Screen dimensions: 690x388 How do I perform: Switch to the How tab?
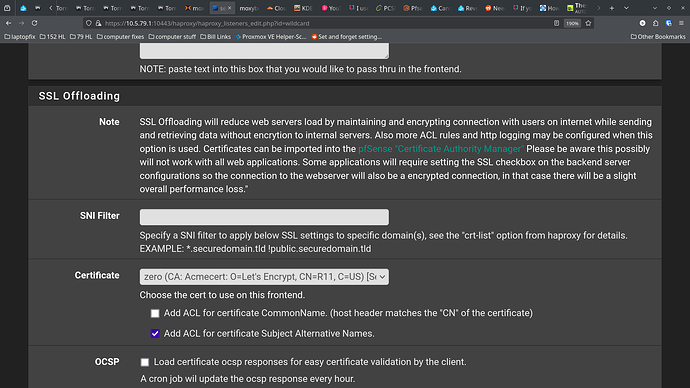550,8
